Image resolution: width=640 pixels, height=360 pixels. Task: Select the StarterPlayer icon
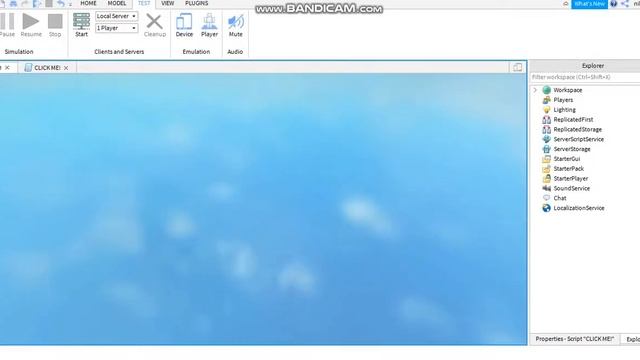tap(546, 178)
